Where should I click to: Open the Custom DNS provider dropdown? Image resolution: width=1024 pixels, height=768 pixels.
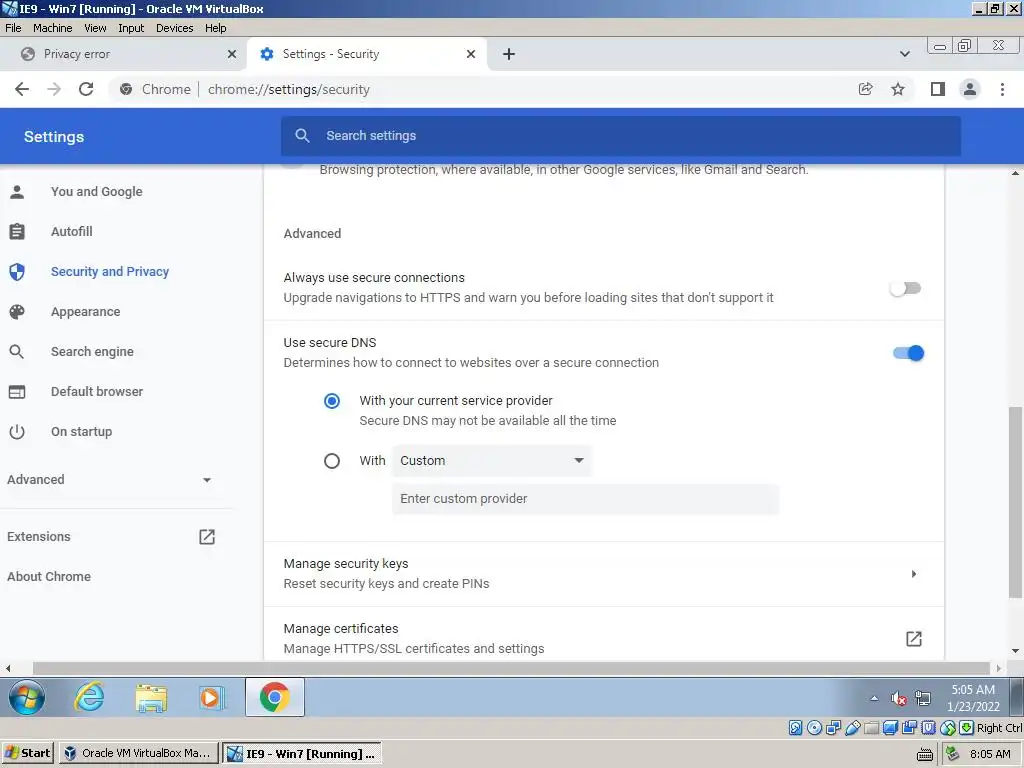pyautogui.click(x=492, y=460)
